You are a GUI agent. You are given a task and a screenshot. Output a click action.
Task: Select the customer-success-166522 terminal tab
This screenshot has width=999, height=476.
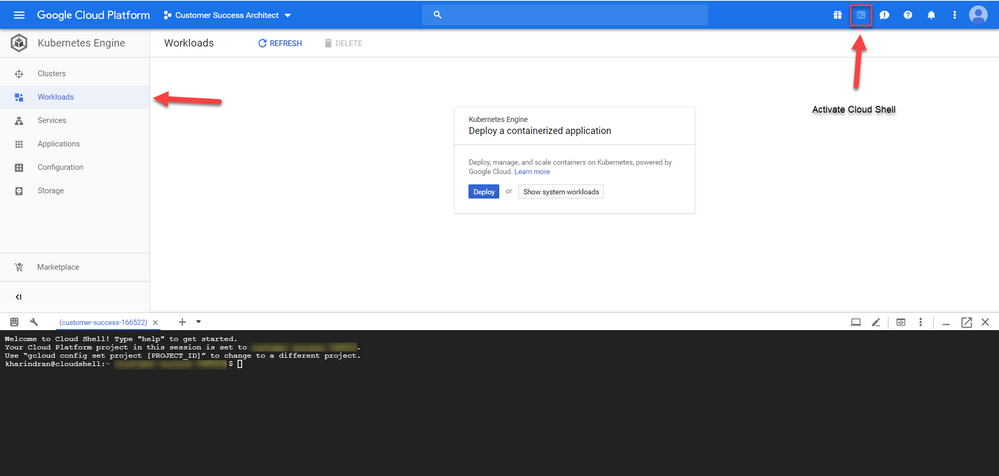[104, 322]
